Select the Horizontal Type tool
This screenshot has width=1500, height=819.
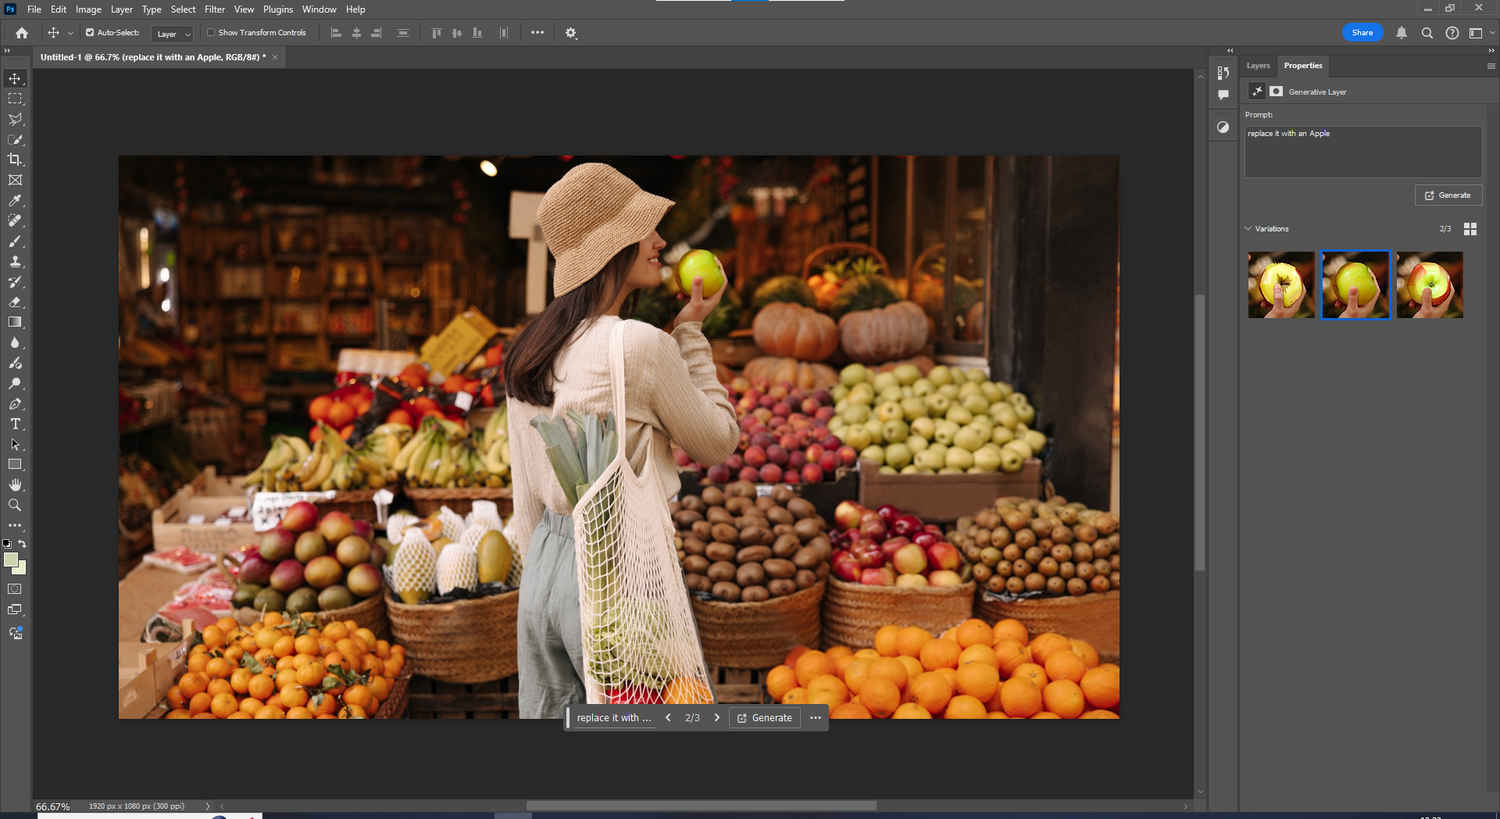15,424
